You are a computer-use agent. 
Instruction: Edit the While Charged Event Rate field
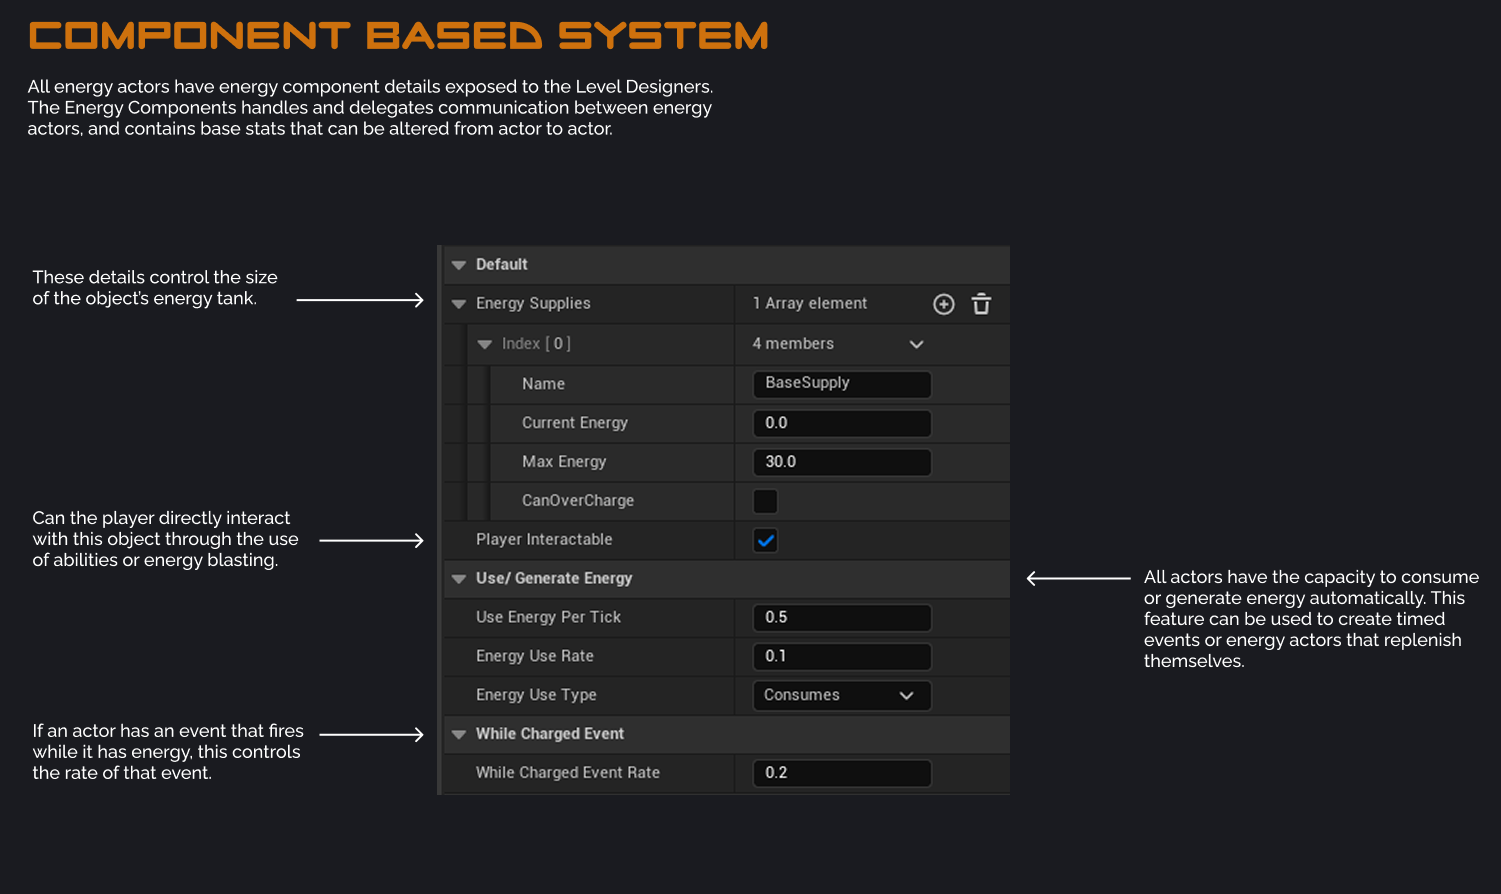pos(841,773)
